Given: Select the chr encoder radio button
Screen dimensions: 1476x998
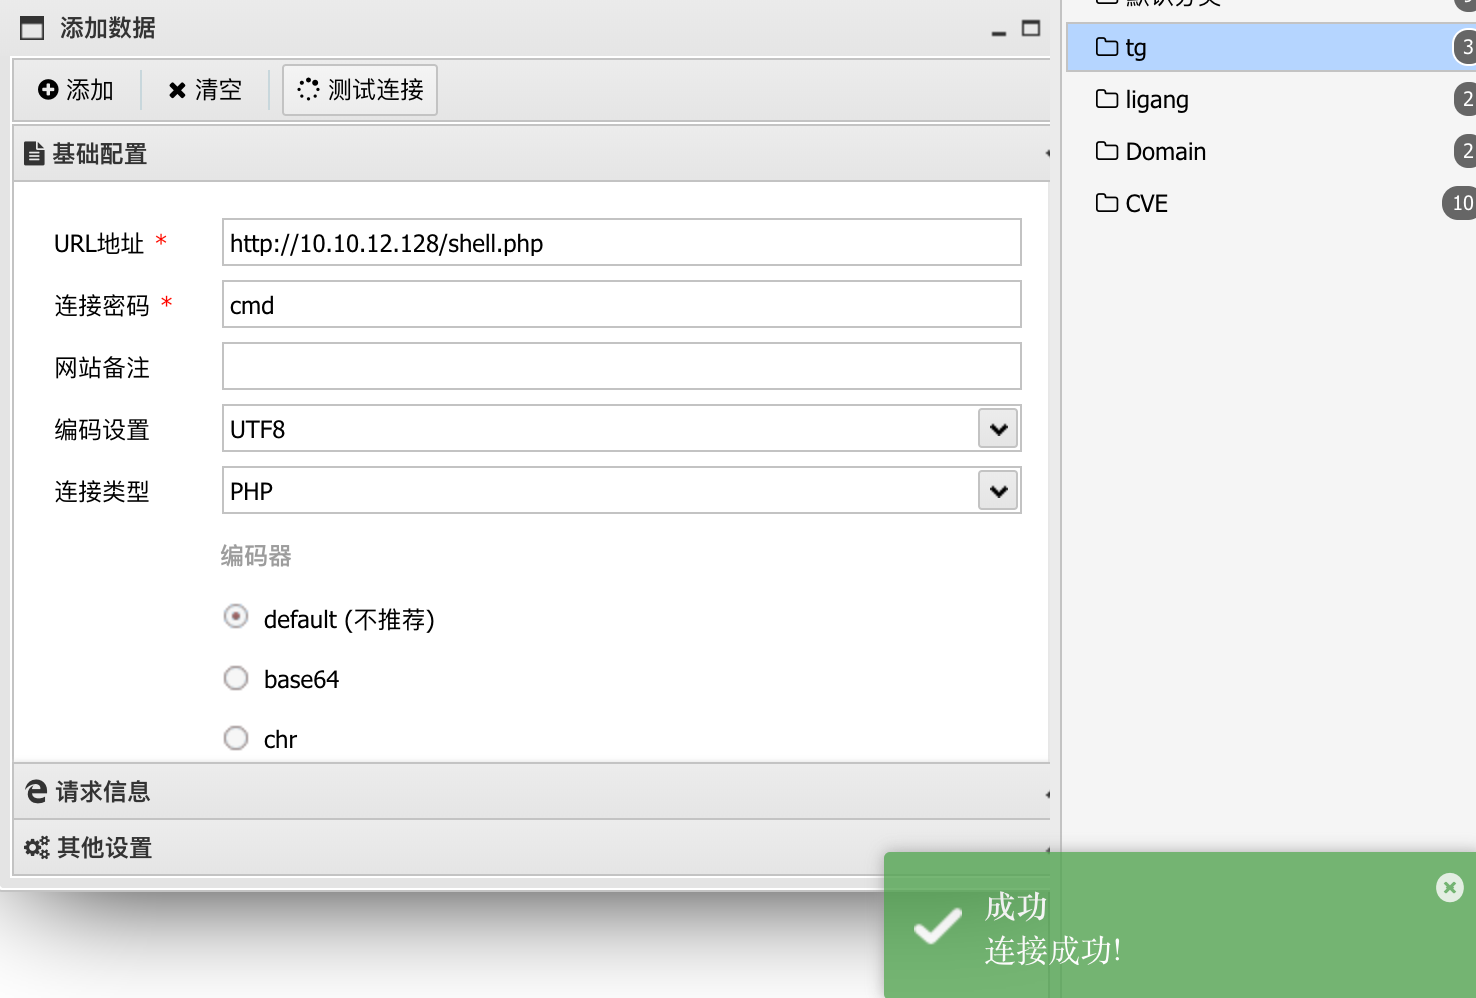Looking at the screenshot, I should [236, 739].
